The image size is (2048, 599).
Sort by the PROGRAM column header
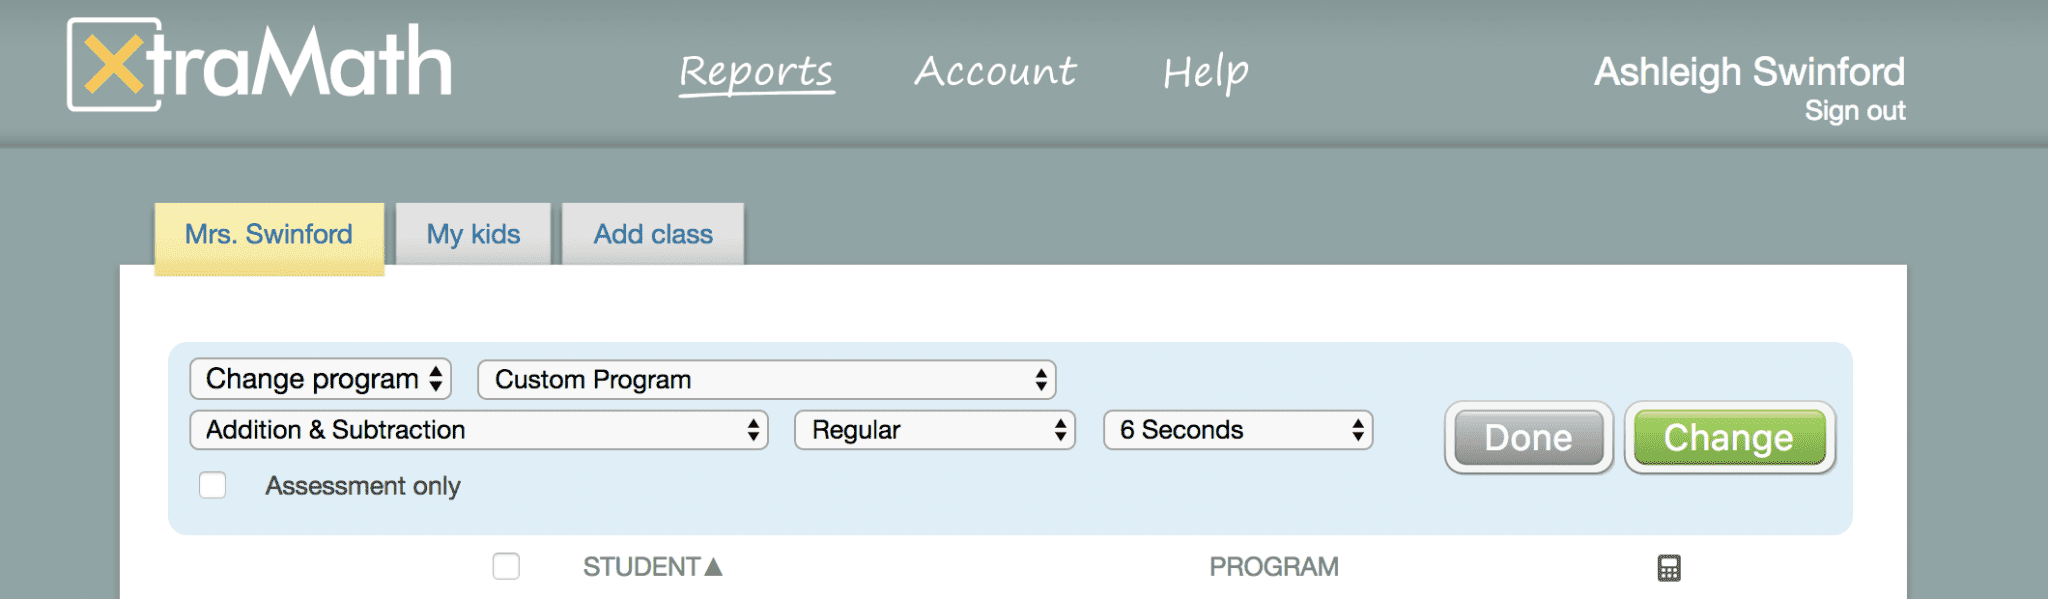pyautogui.click(x=1273, y=567)
